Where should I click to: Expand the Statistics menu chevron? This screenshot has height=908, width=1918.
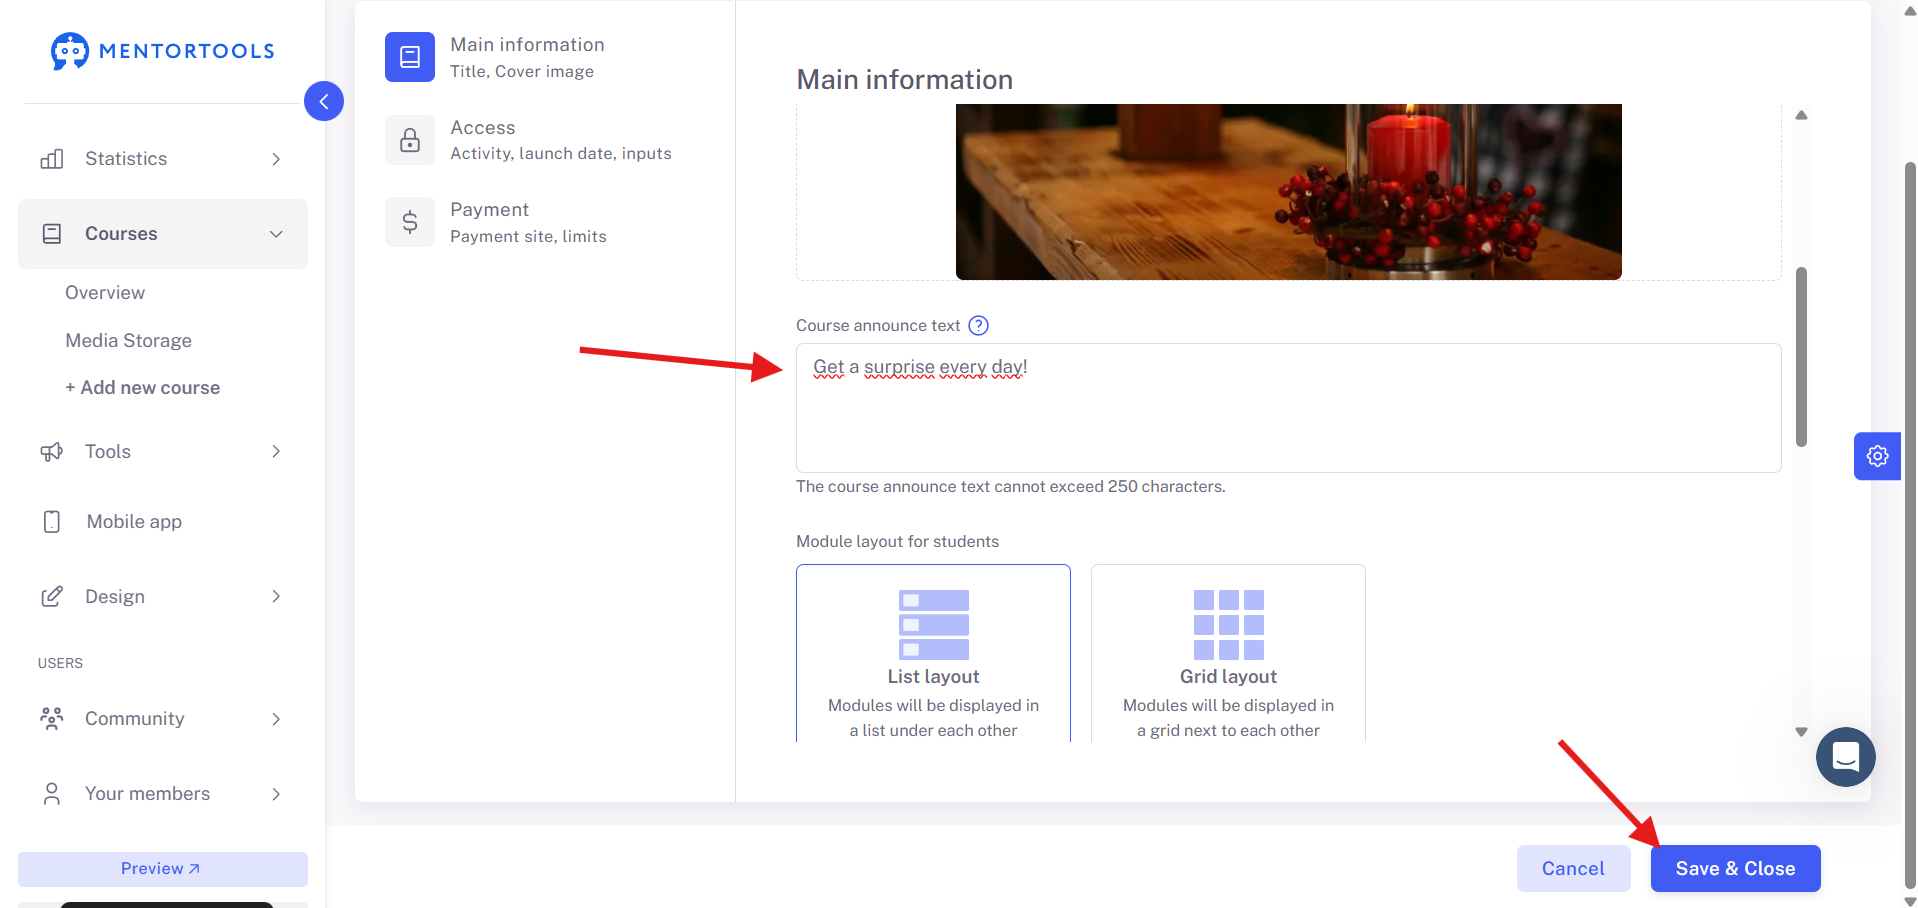(x=276, y=159)
